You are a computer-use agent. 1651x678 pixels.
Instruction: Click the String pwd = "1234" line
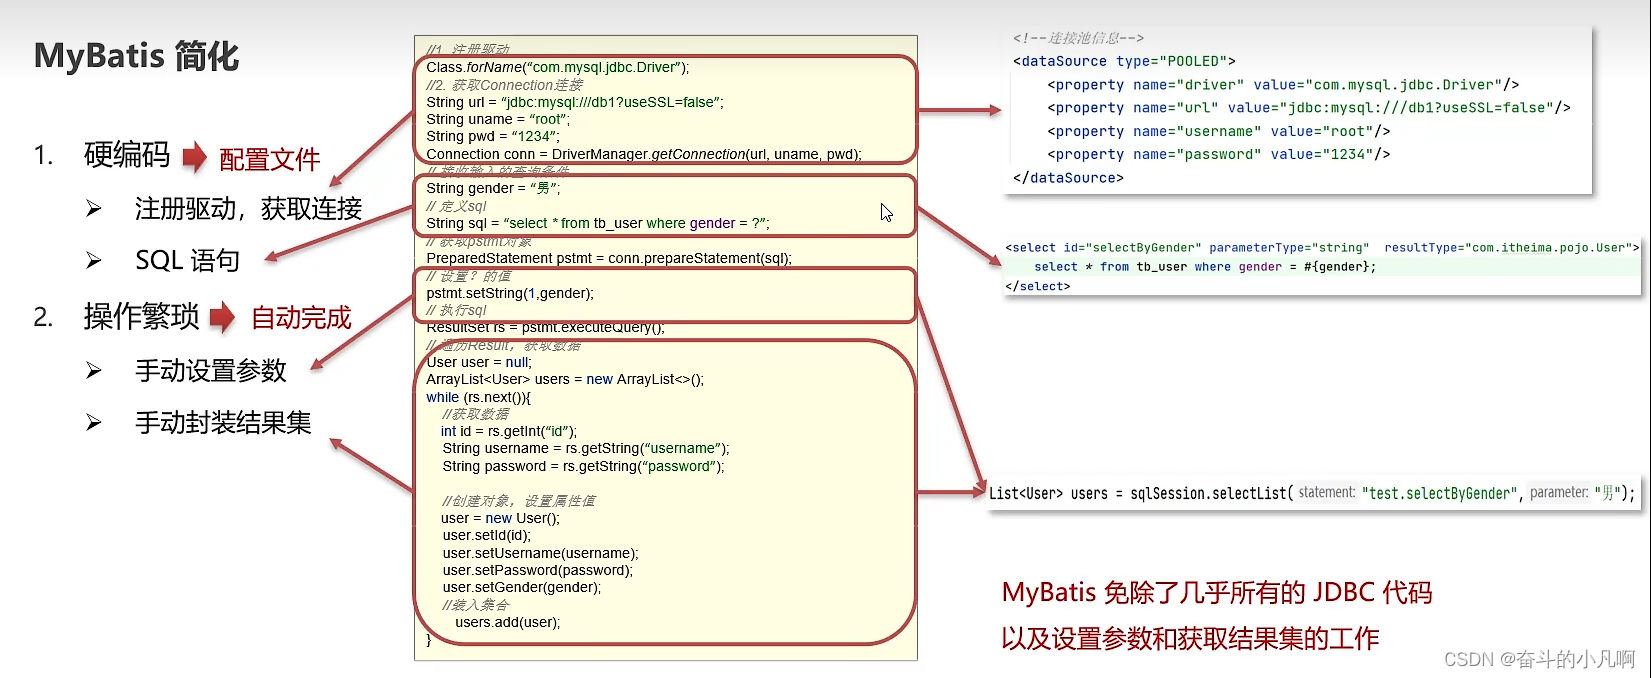[493, 136]
